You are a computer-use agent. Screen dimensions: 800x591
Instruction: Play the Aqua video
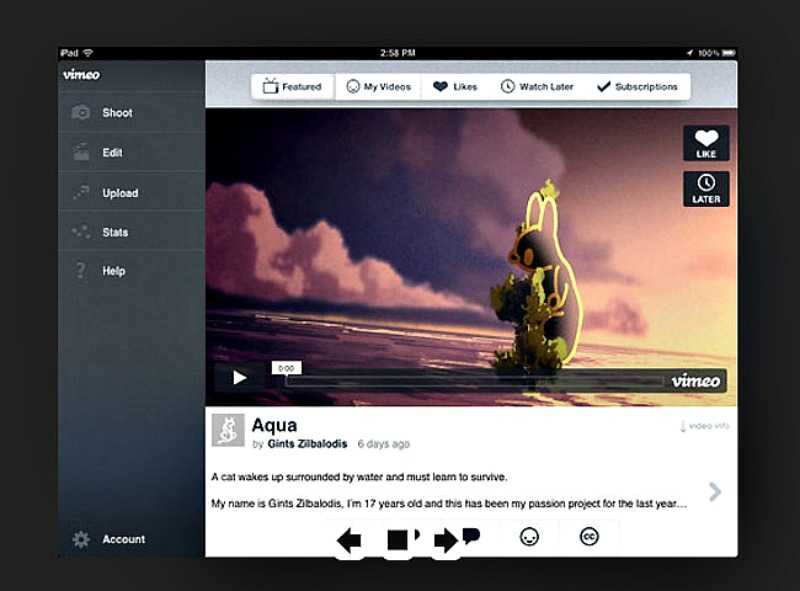[x=240, y=378]
